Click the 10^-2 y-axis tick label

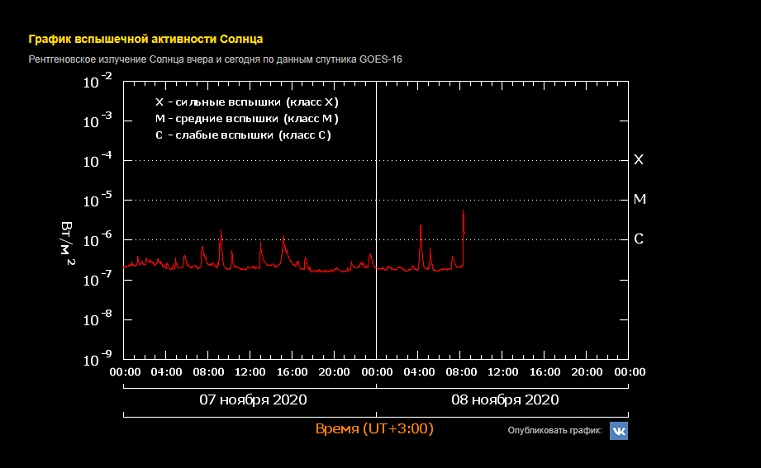97,82
